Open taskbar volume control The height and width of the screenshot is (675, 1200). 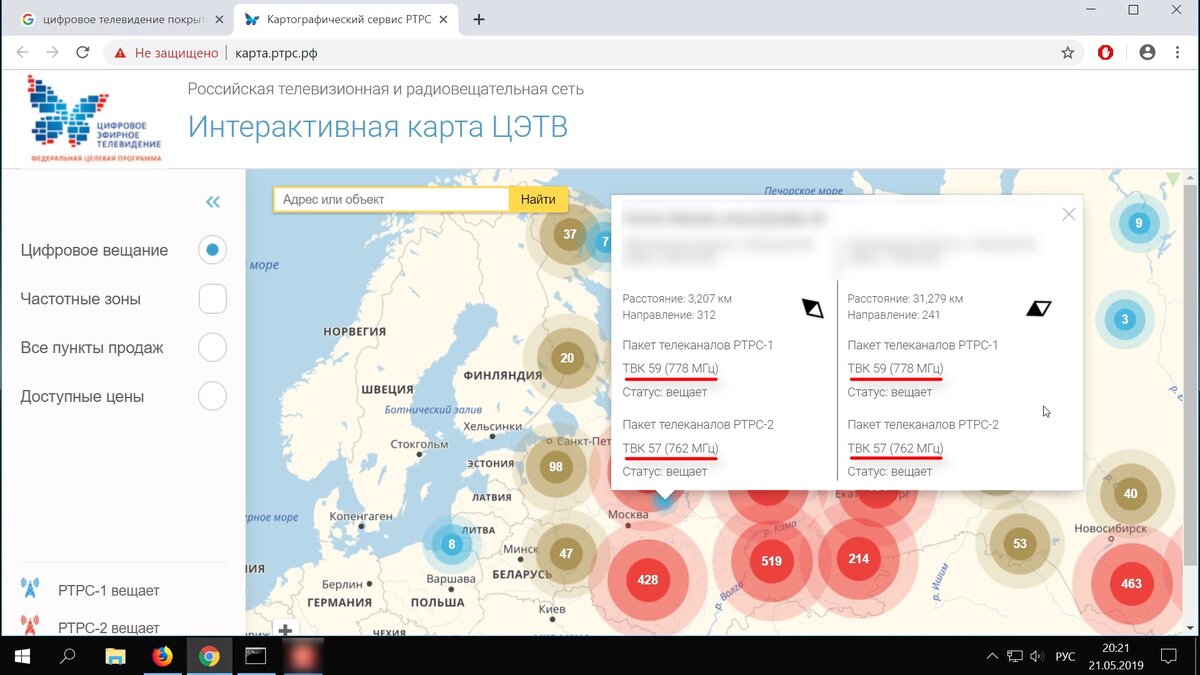[x=1036, y=656]
